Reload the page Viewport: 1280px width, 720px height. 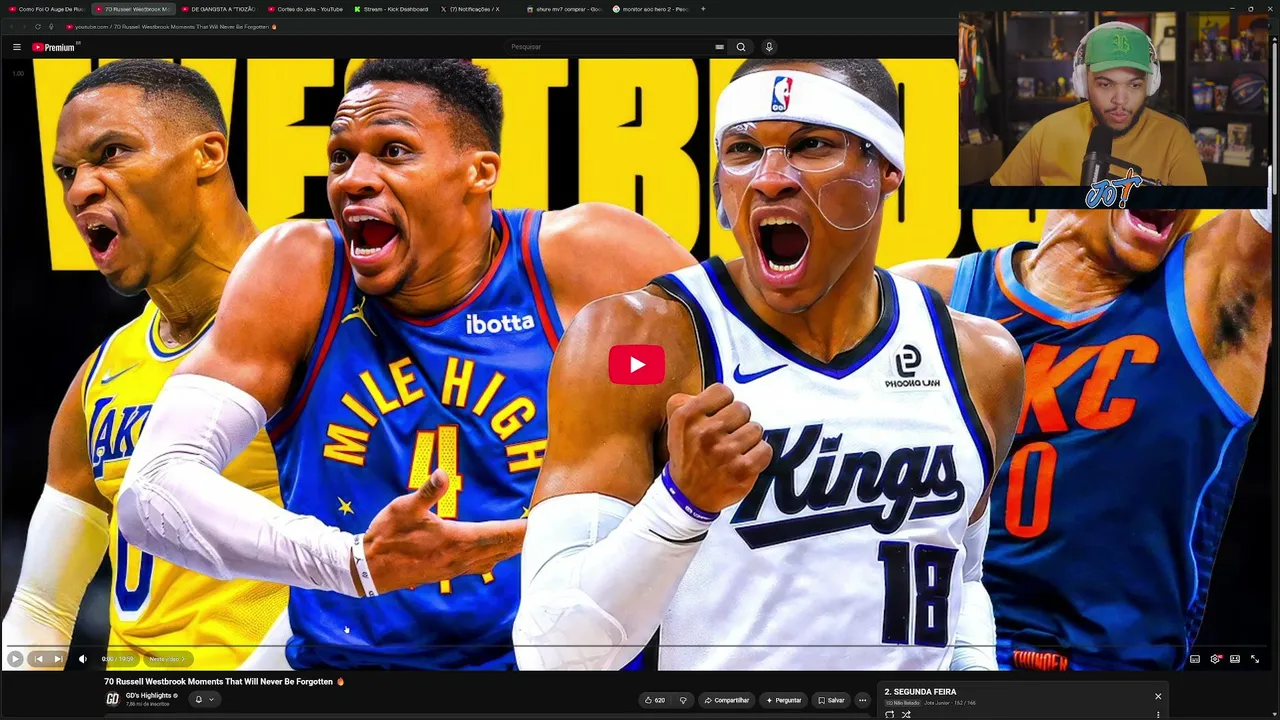coord(38,27)
